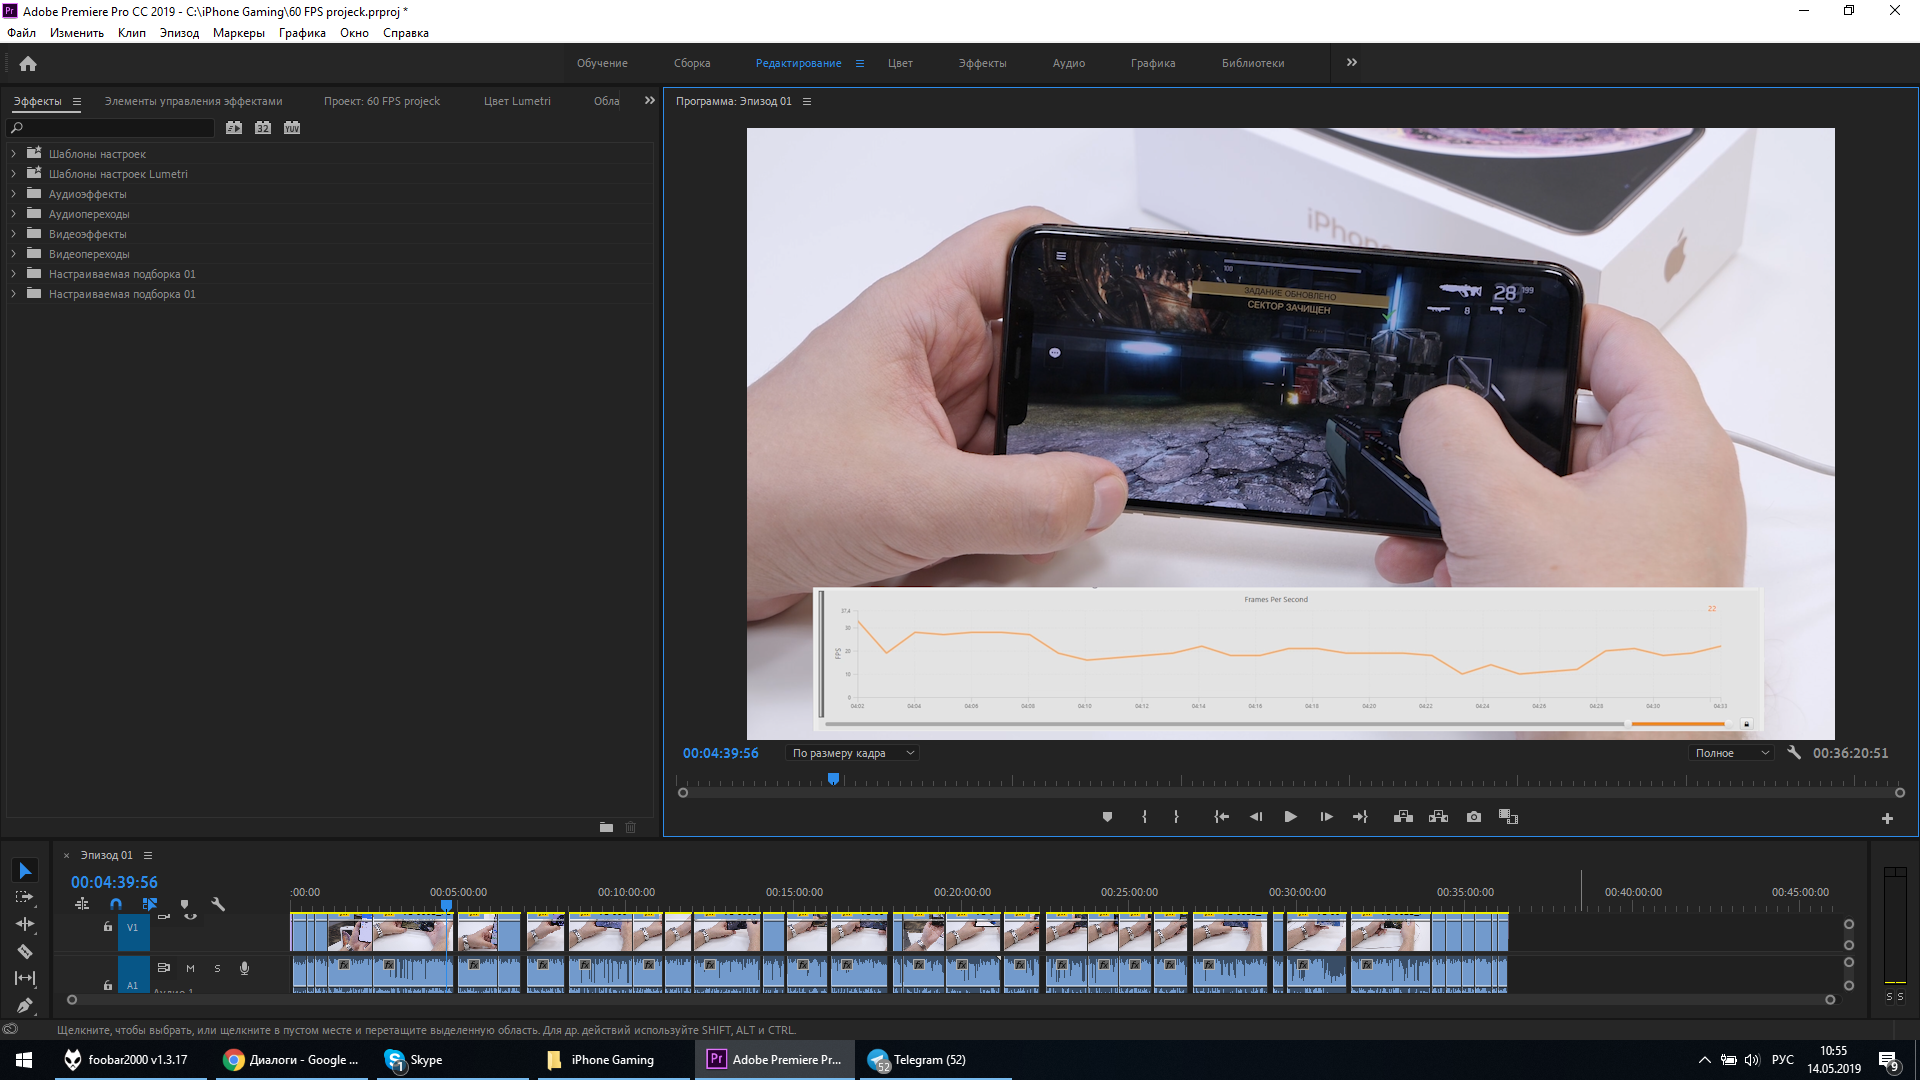Switch to the Цвет workspace

[x=900, y=63]
